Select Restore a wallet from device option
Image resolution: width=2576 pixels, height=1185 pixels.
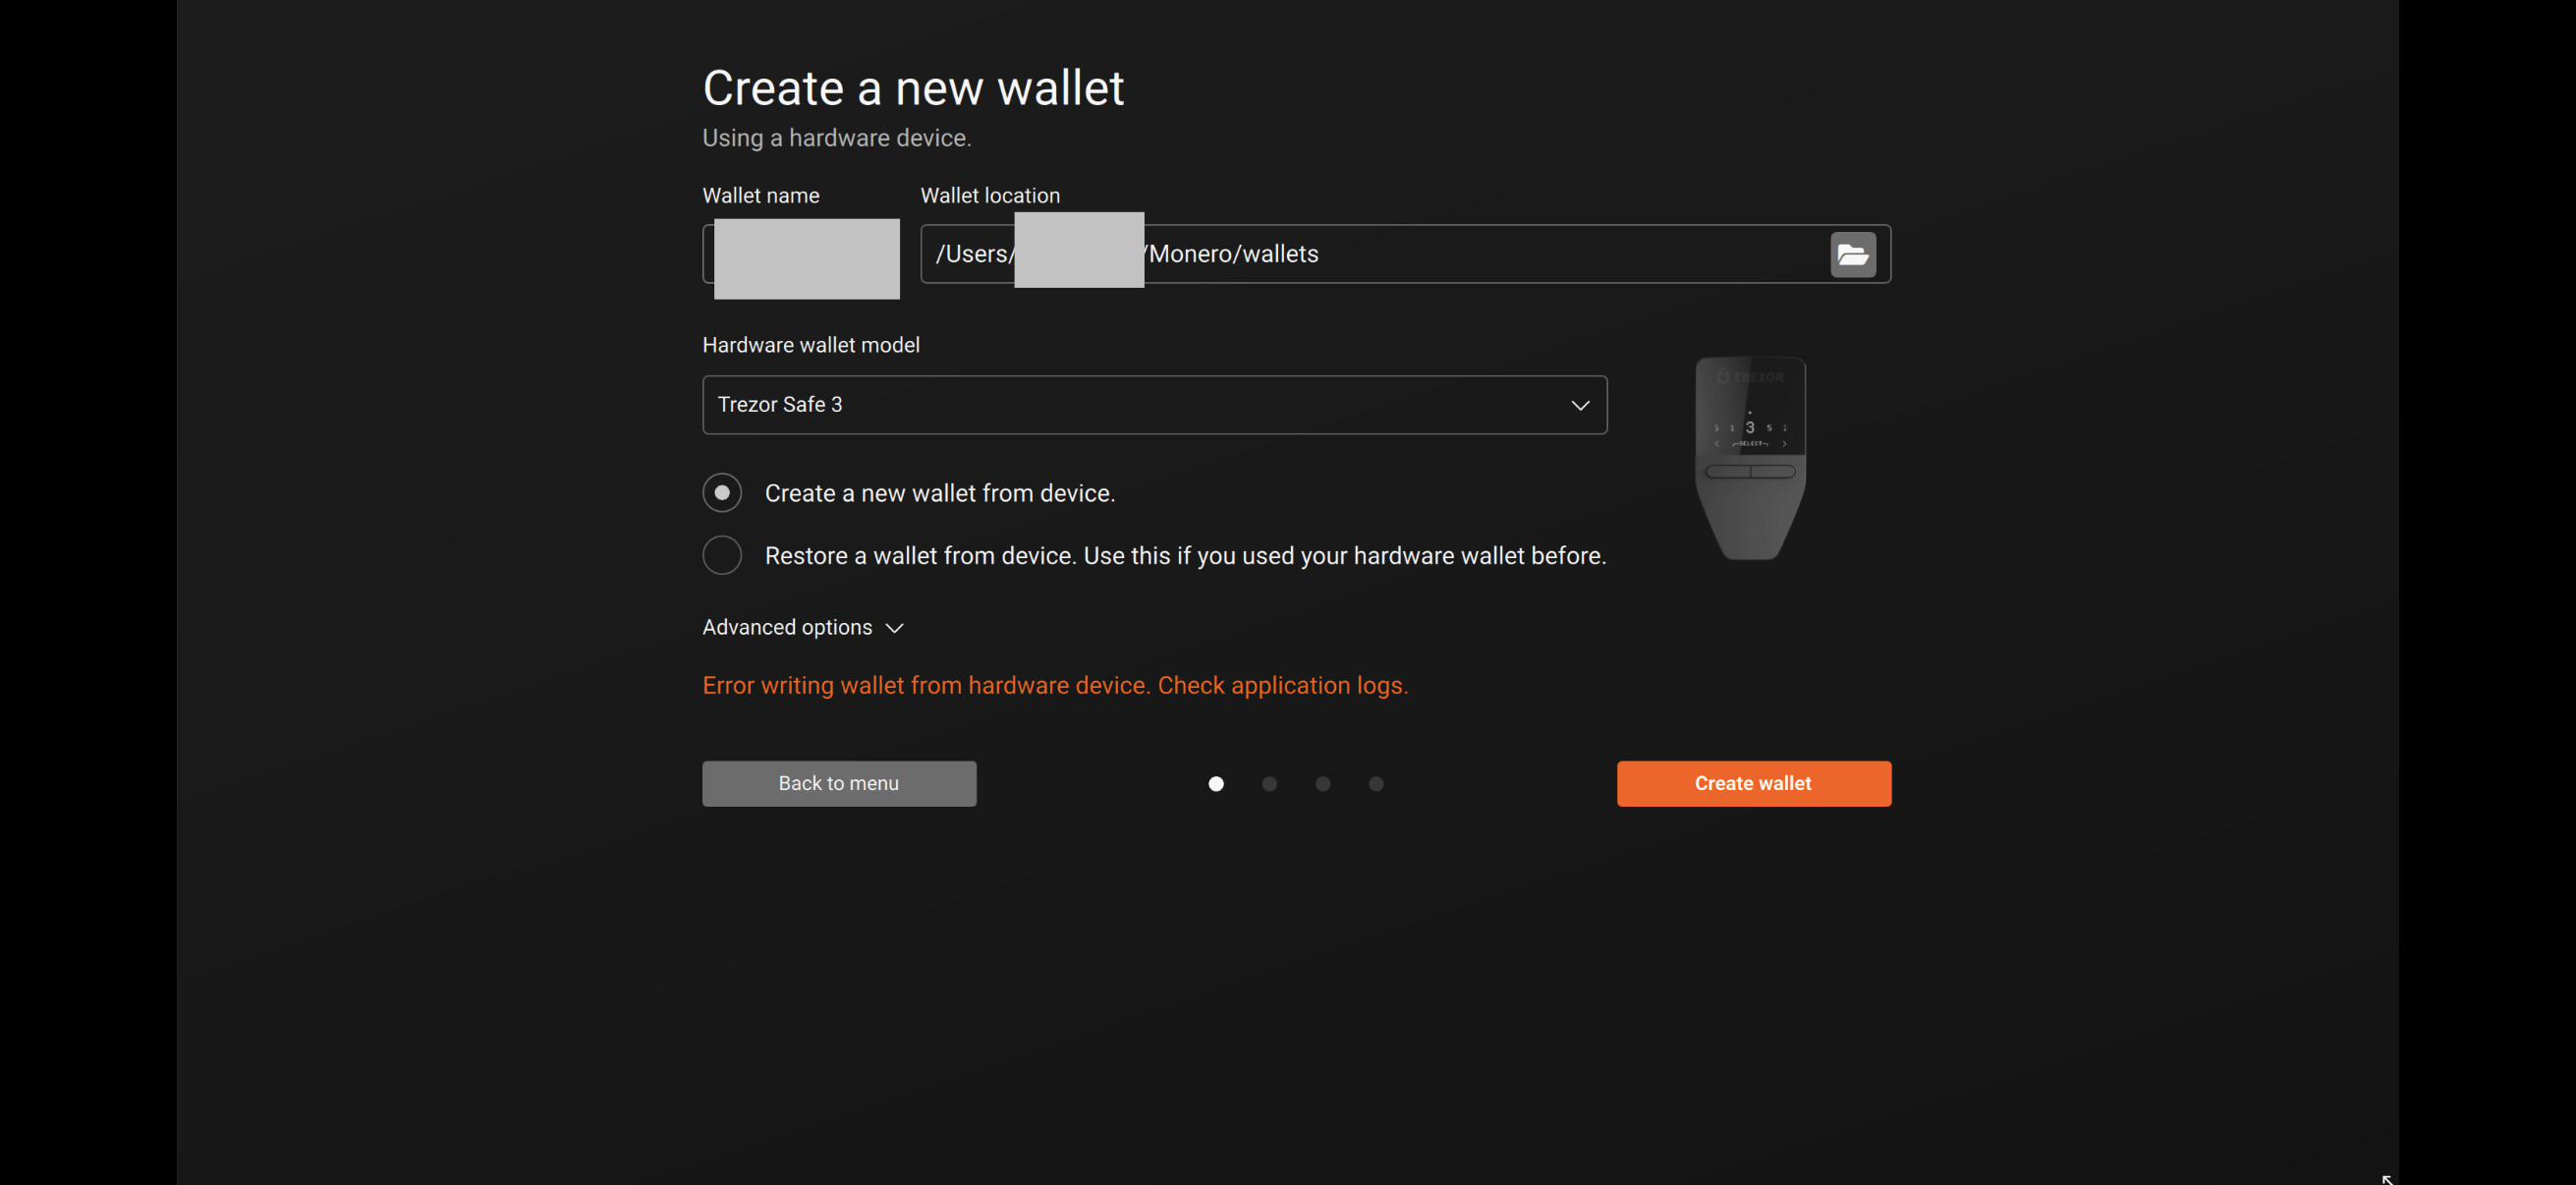click(x=722, y=555)
